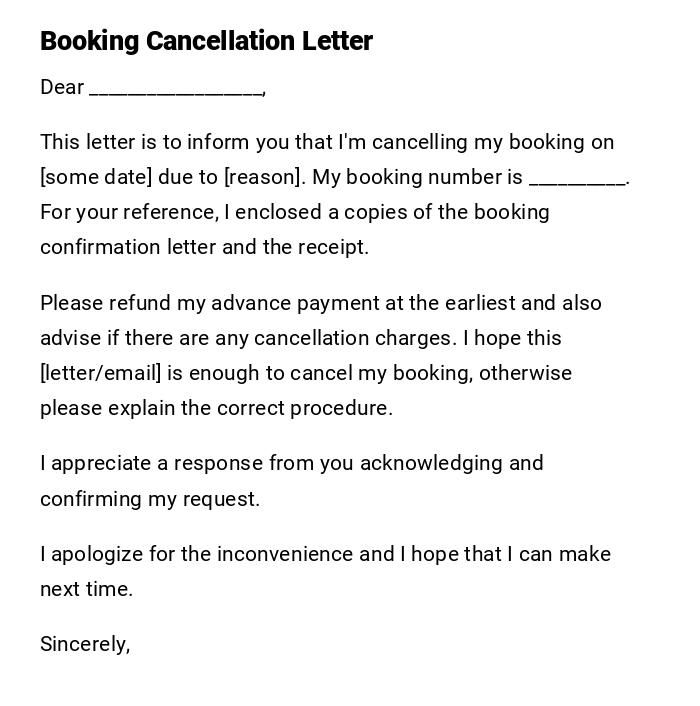Click the blank recipient name line after Dear
The image size is (700, 706).
coord(176,89)
